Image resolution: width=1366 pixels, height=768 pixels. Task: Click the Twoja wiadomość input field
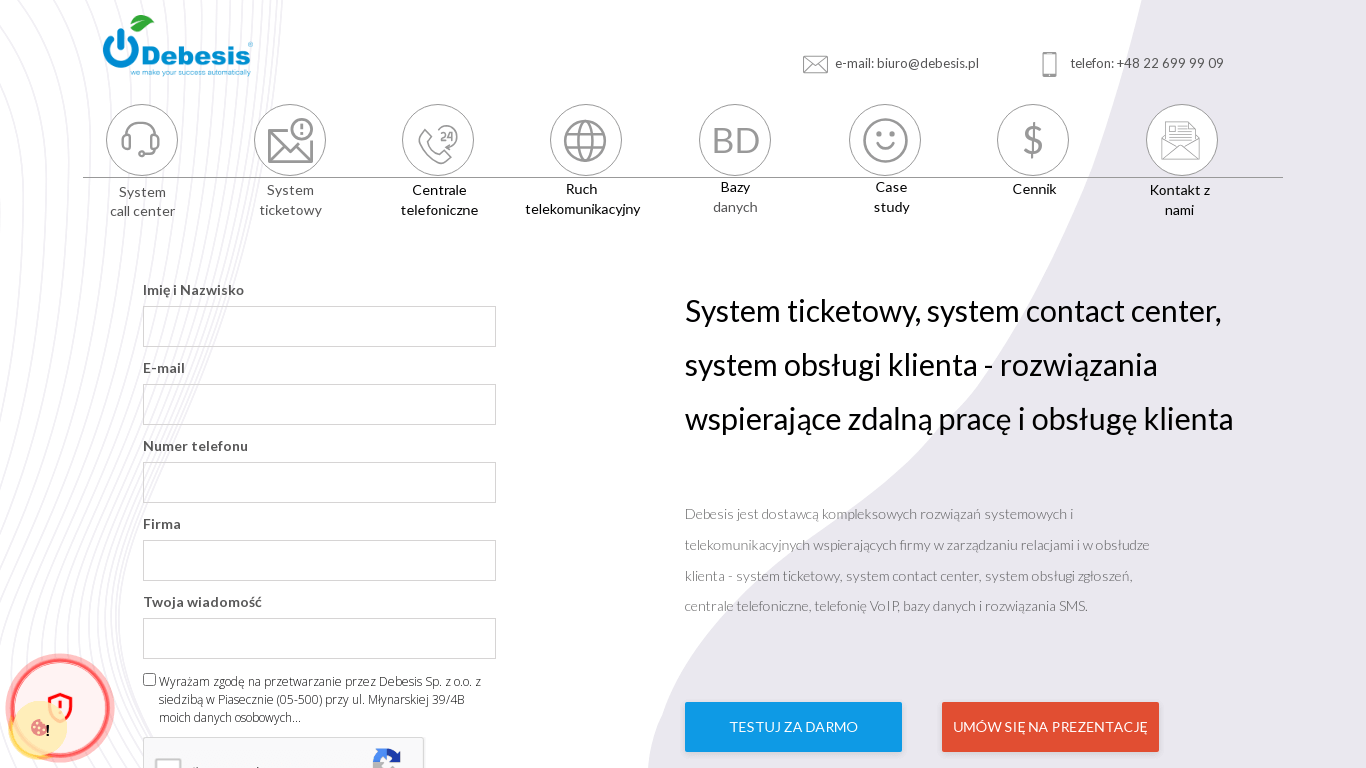[319, 638]
